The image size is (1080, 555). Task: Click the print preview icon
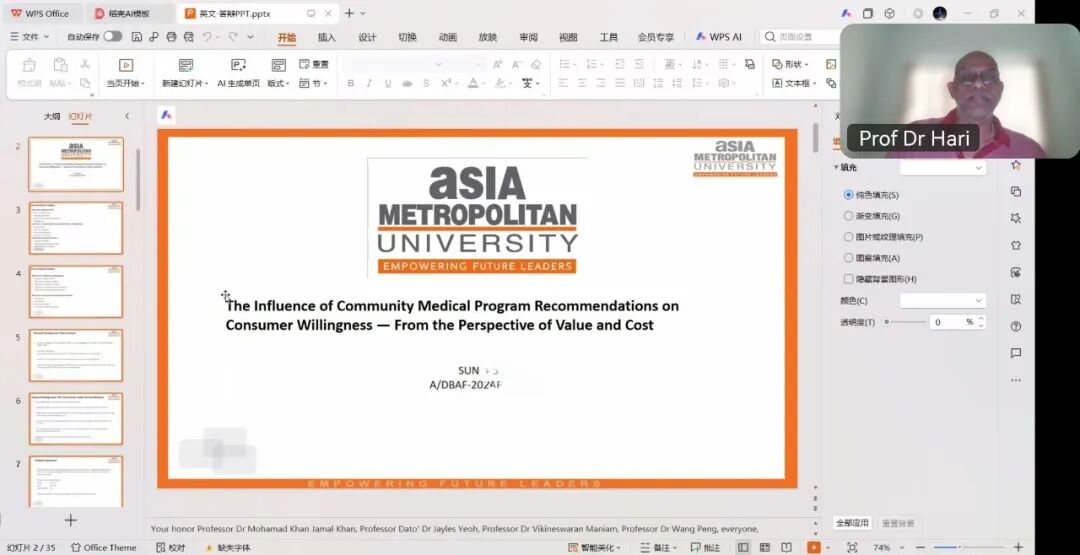coord(188,36)
